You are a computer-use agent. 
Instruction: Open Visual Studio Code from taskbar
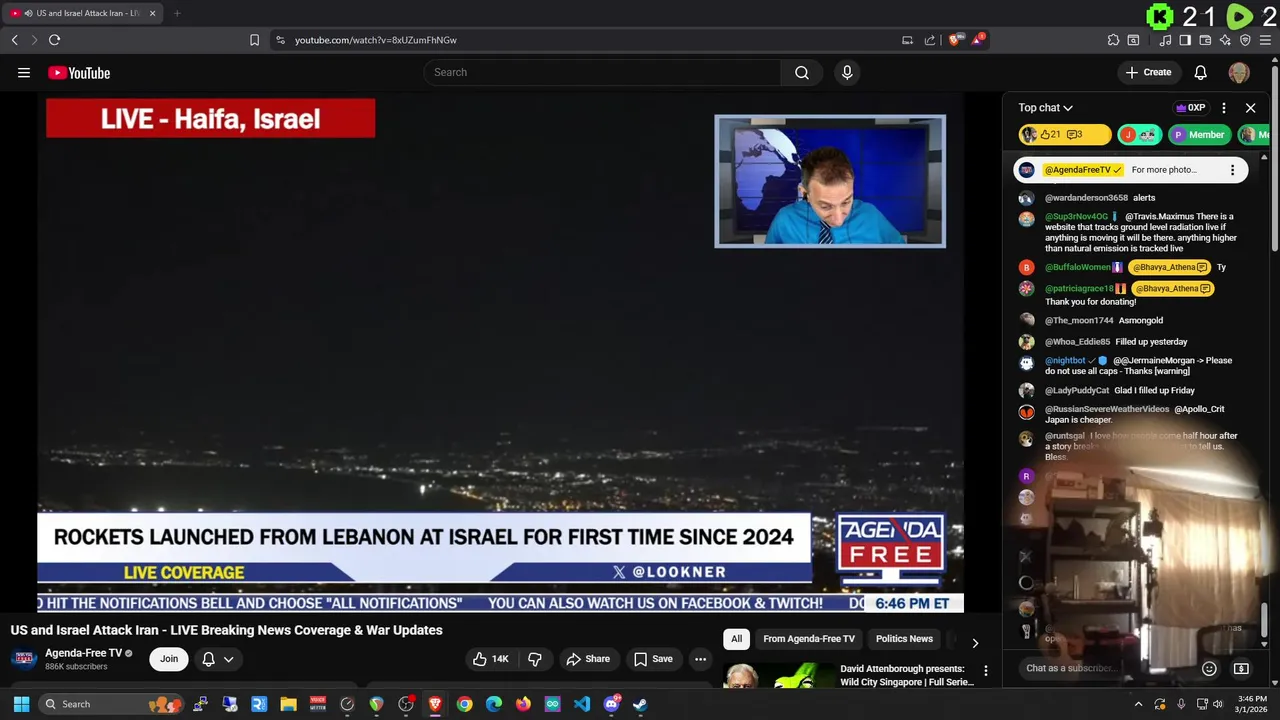point(582,704)
